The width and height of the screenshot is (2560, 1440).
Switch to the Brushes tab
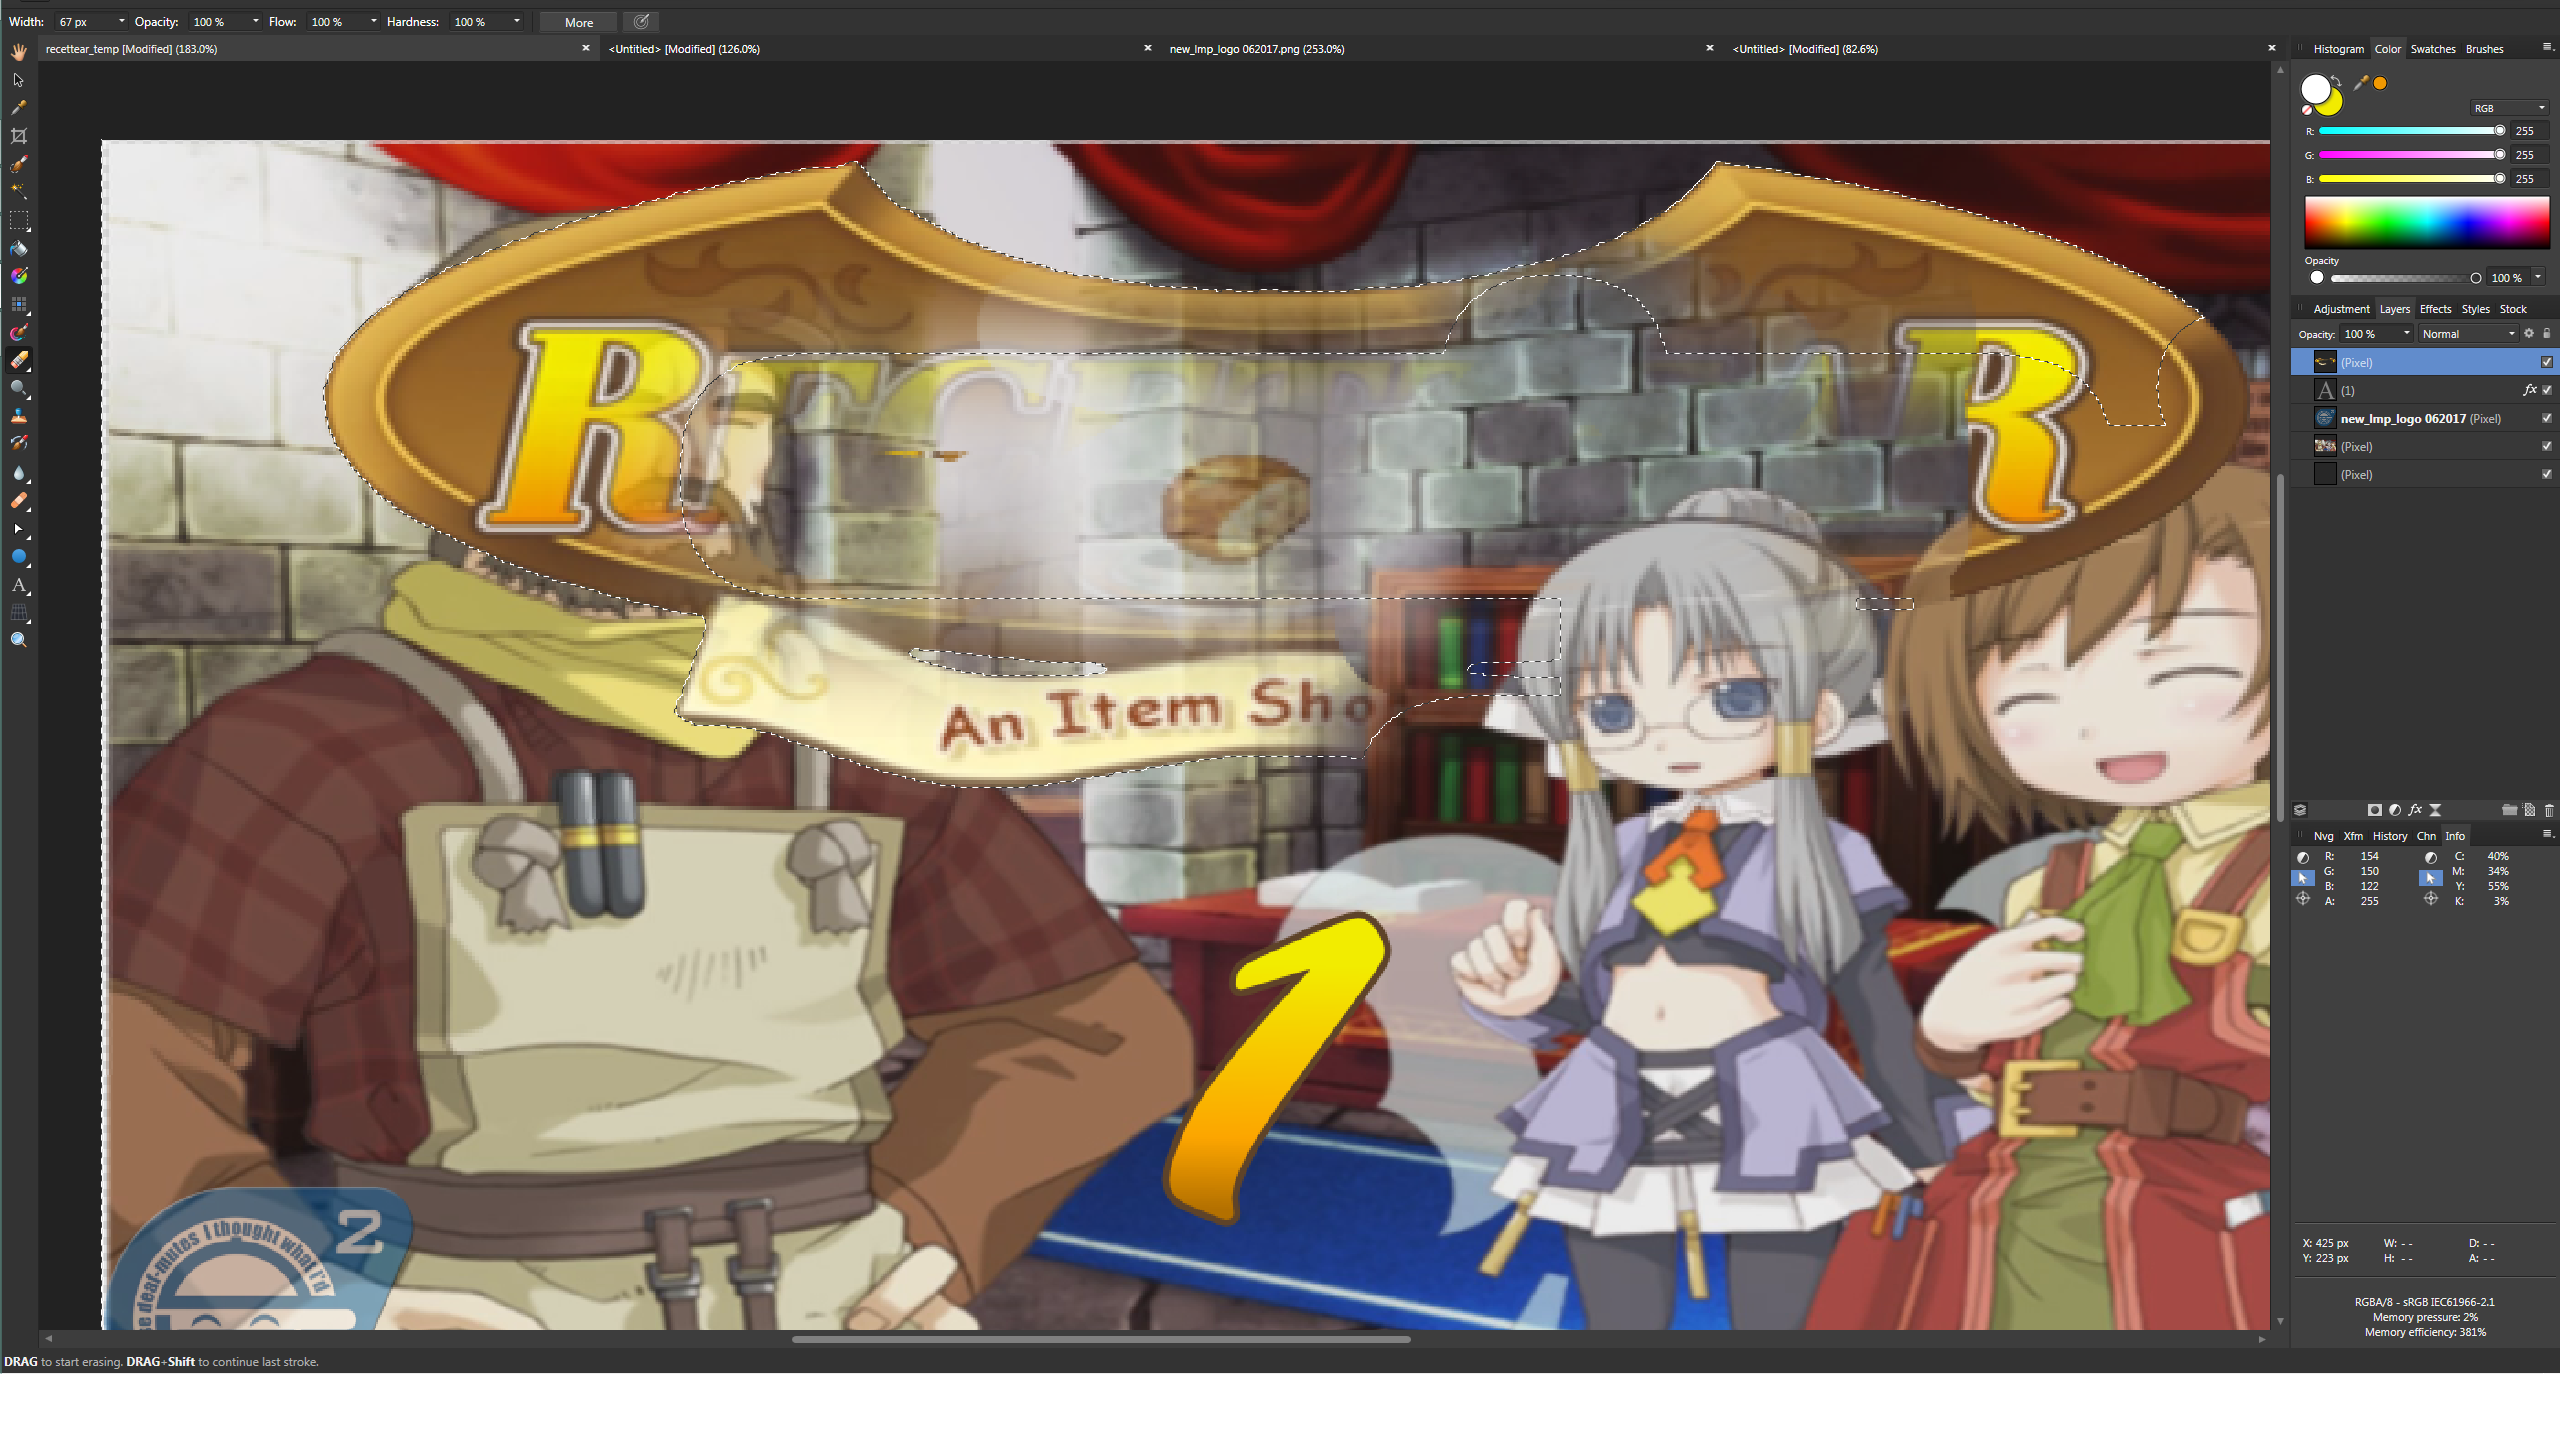2484,49
